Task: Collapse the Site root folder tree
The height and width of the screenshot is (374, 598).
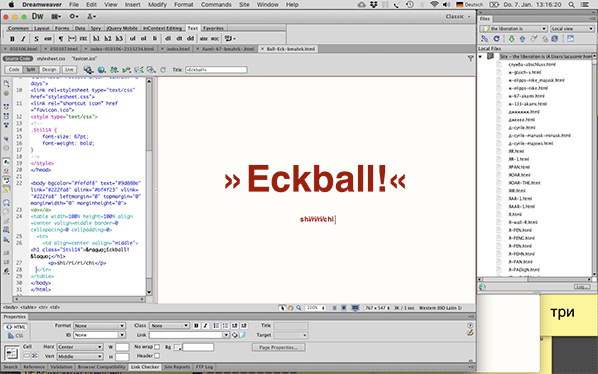Action: [x=481, y=56]
